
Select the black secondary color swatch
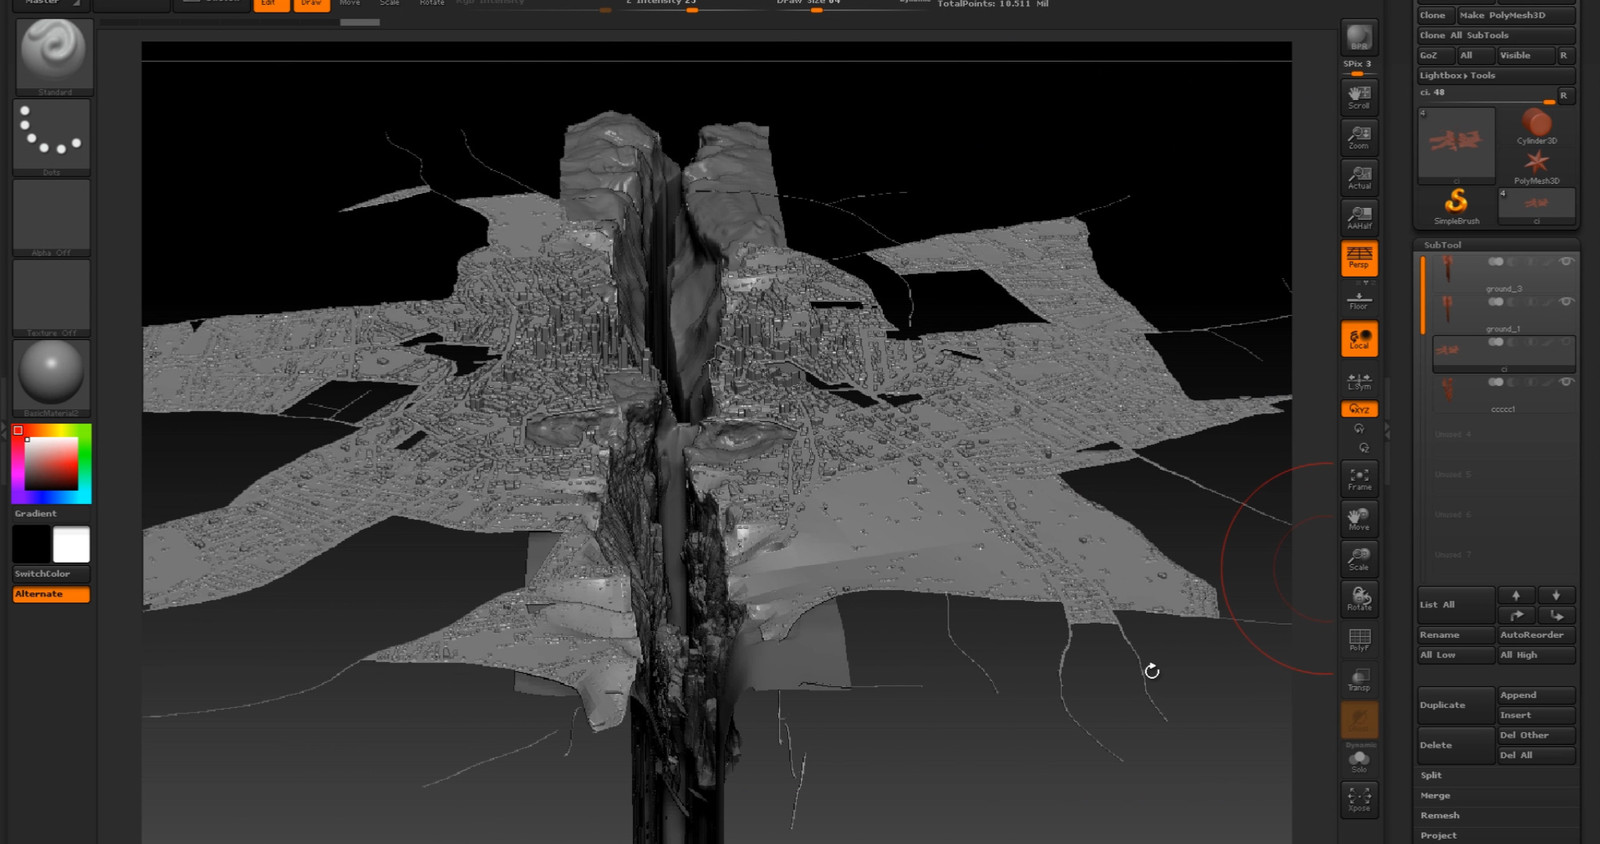31,545
